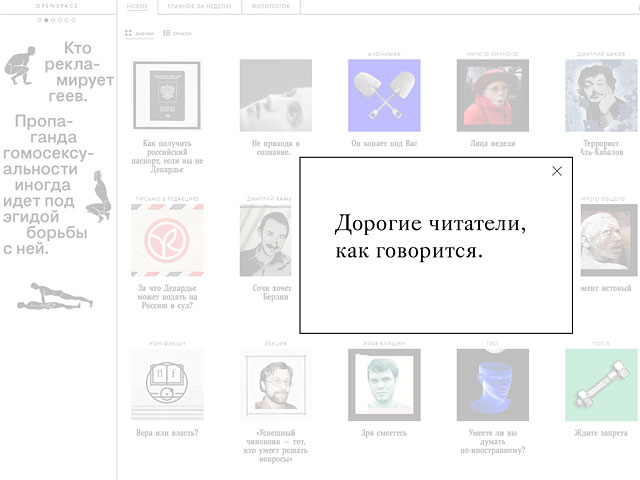Click the Openspace logo
Viewport: 640px width, 480px height.
57,6
